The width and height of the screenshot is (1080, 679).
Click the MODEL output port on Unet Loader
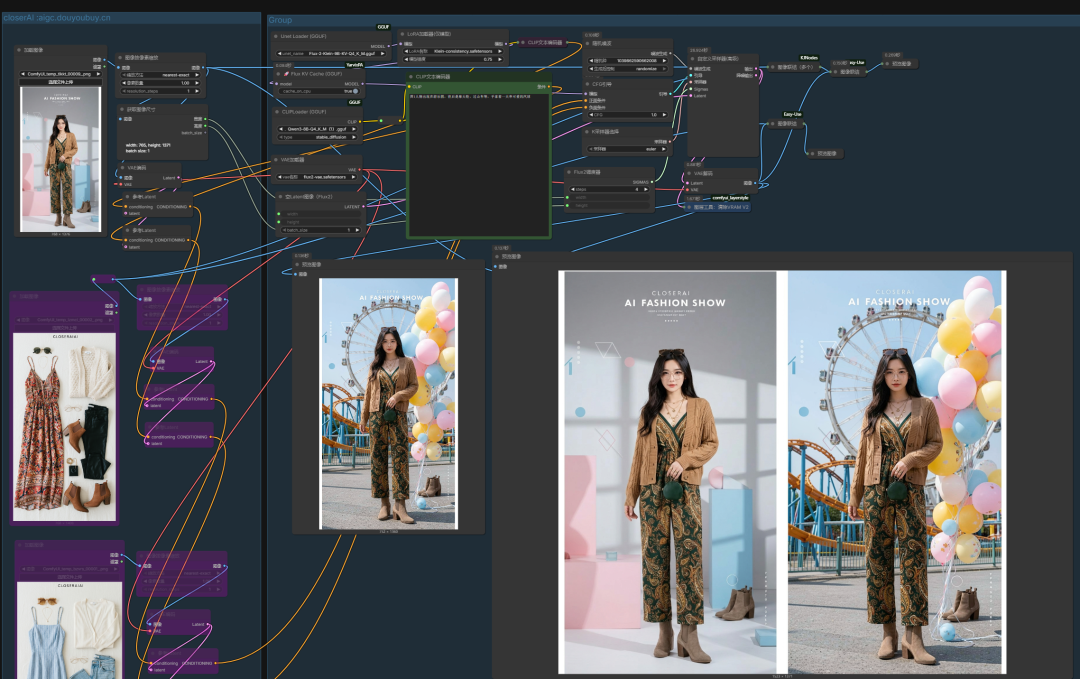tap(388, 45)
